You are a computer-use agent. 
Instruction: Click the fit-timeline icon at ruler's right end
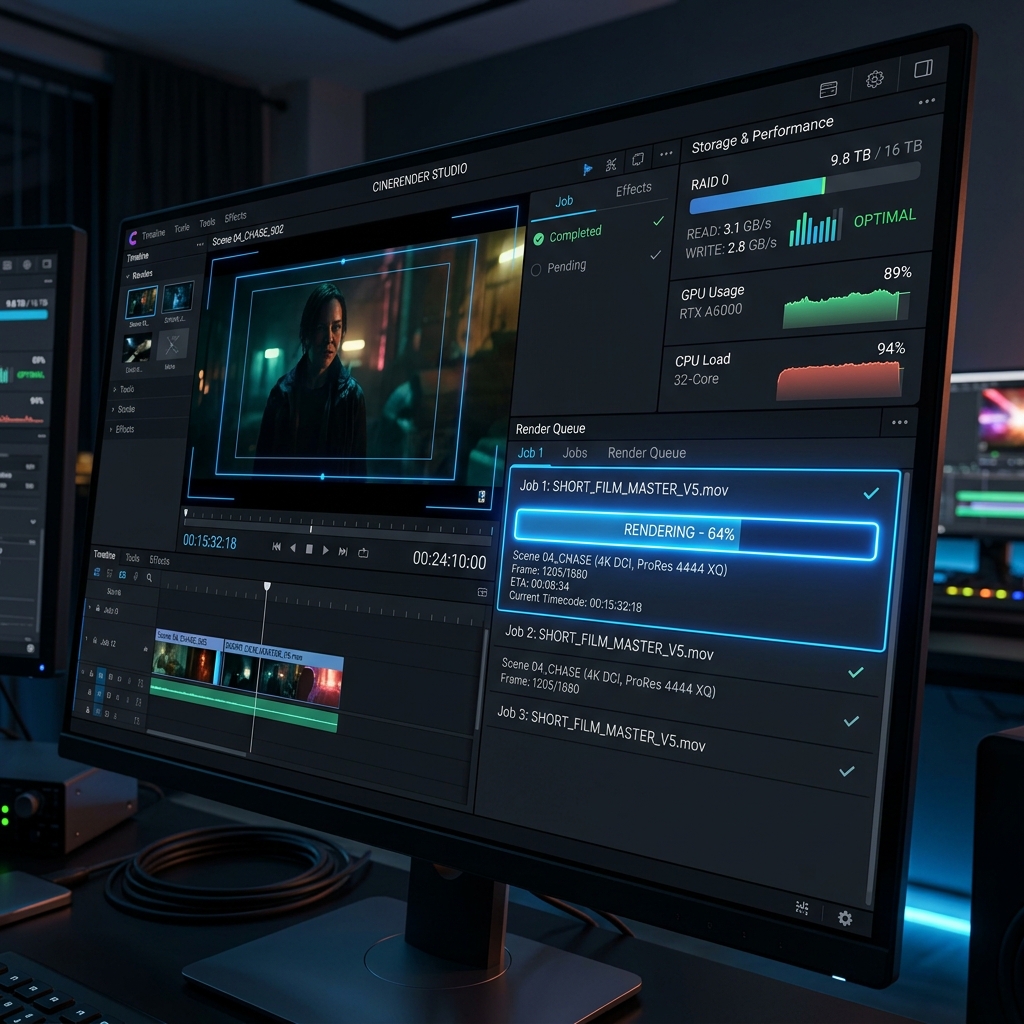click(x=483, y=592)
